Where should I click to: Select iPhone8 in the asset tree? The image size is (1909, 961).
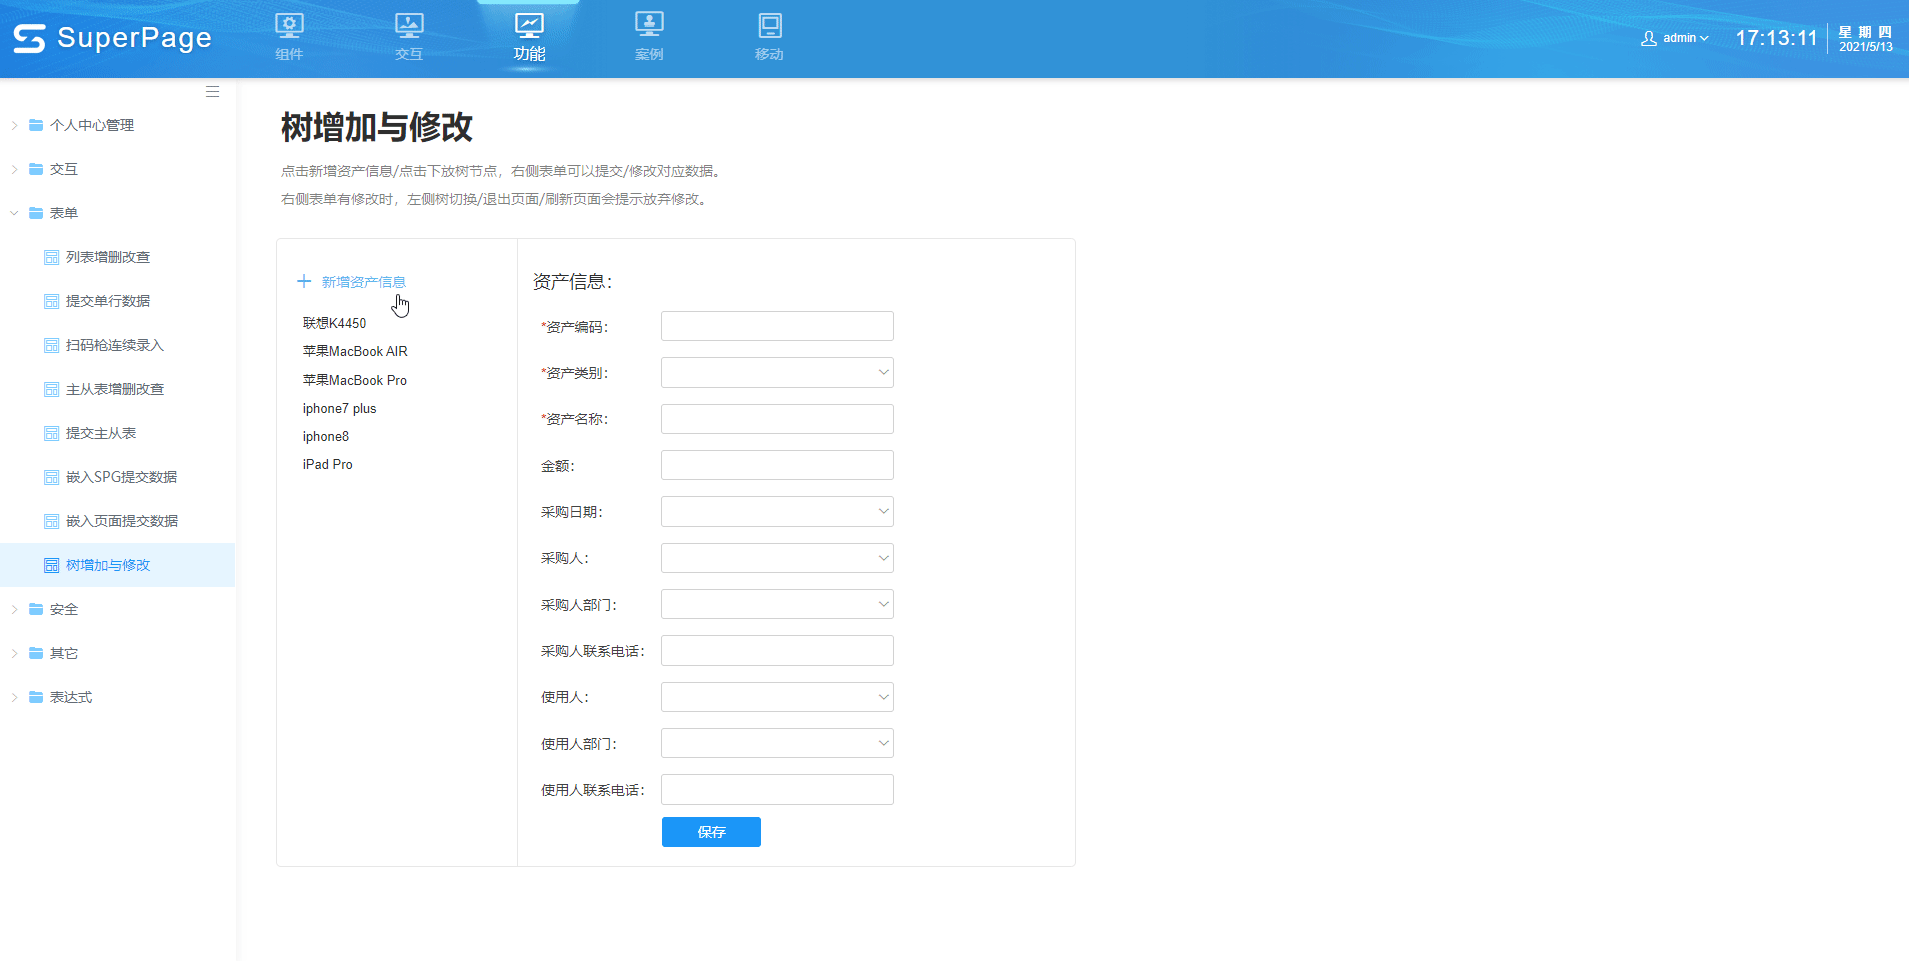tap(326, 436)
